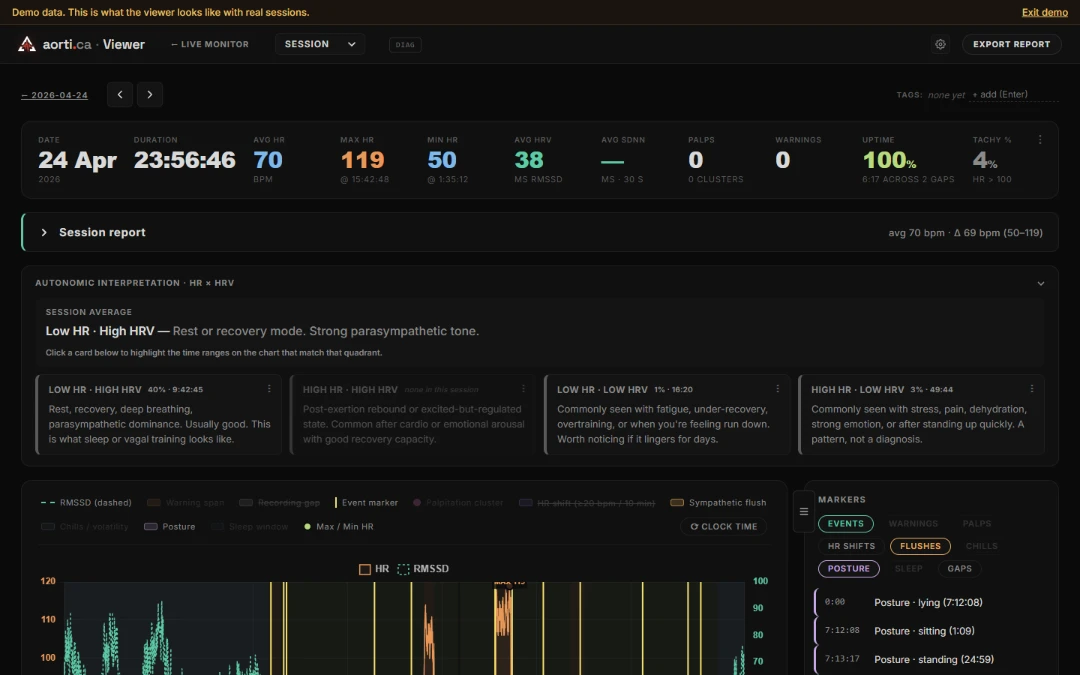Open settings via the gear icon
This screenshot has width=1080, height=675.
pos(940,44)
